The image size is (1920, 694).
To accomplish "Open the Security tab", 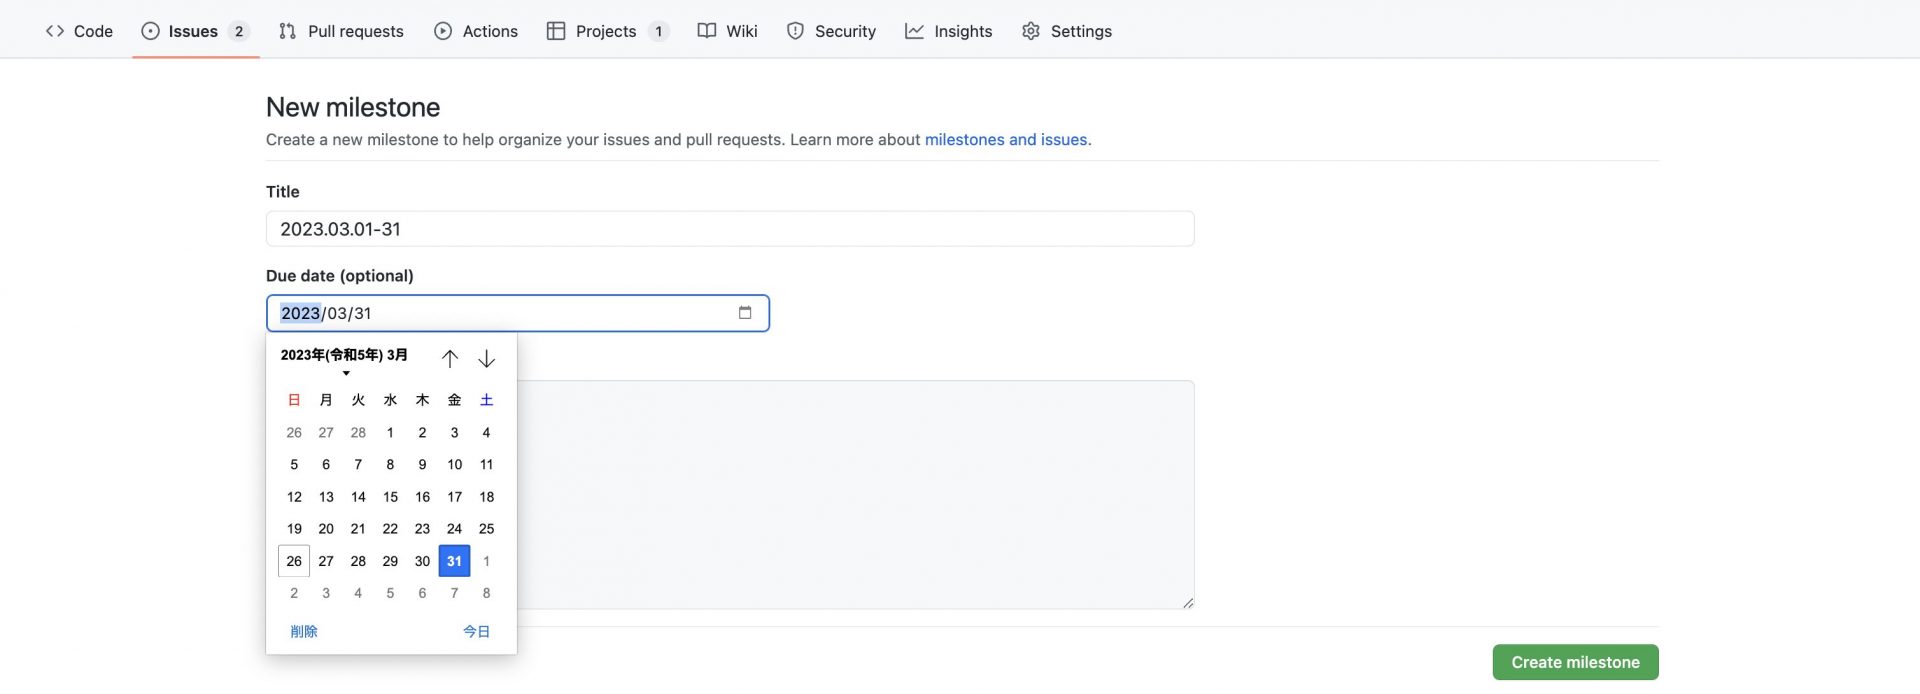I will click(x=831, y=31).
